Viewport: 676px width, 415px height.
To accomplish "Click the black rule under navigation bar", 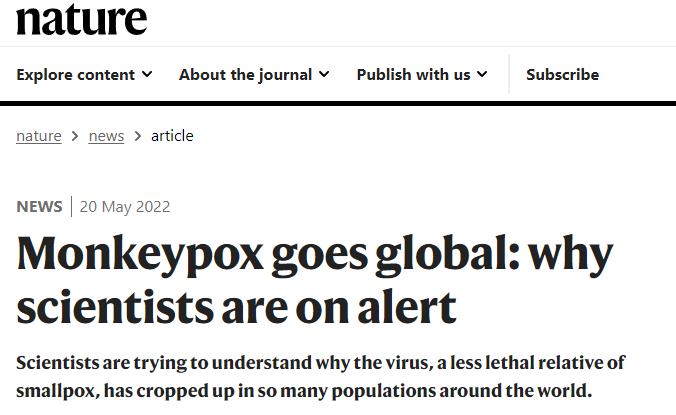I will tap(338, 103).
